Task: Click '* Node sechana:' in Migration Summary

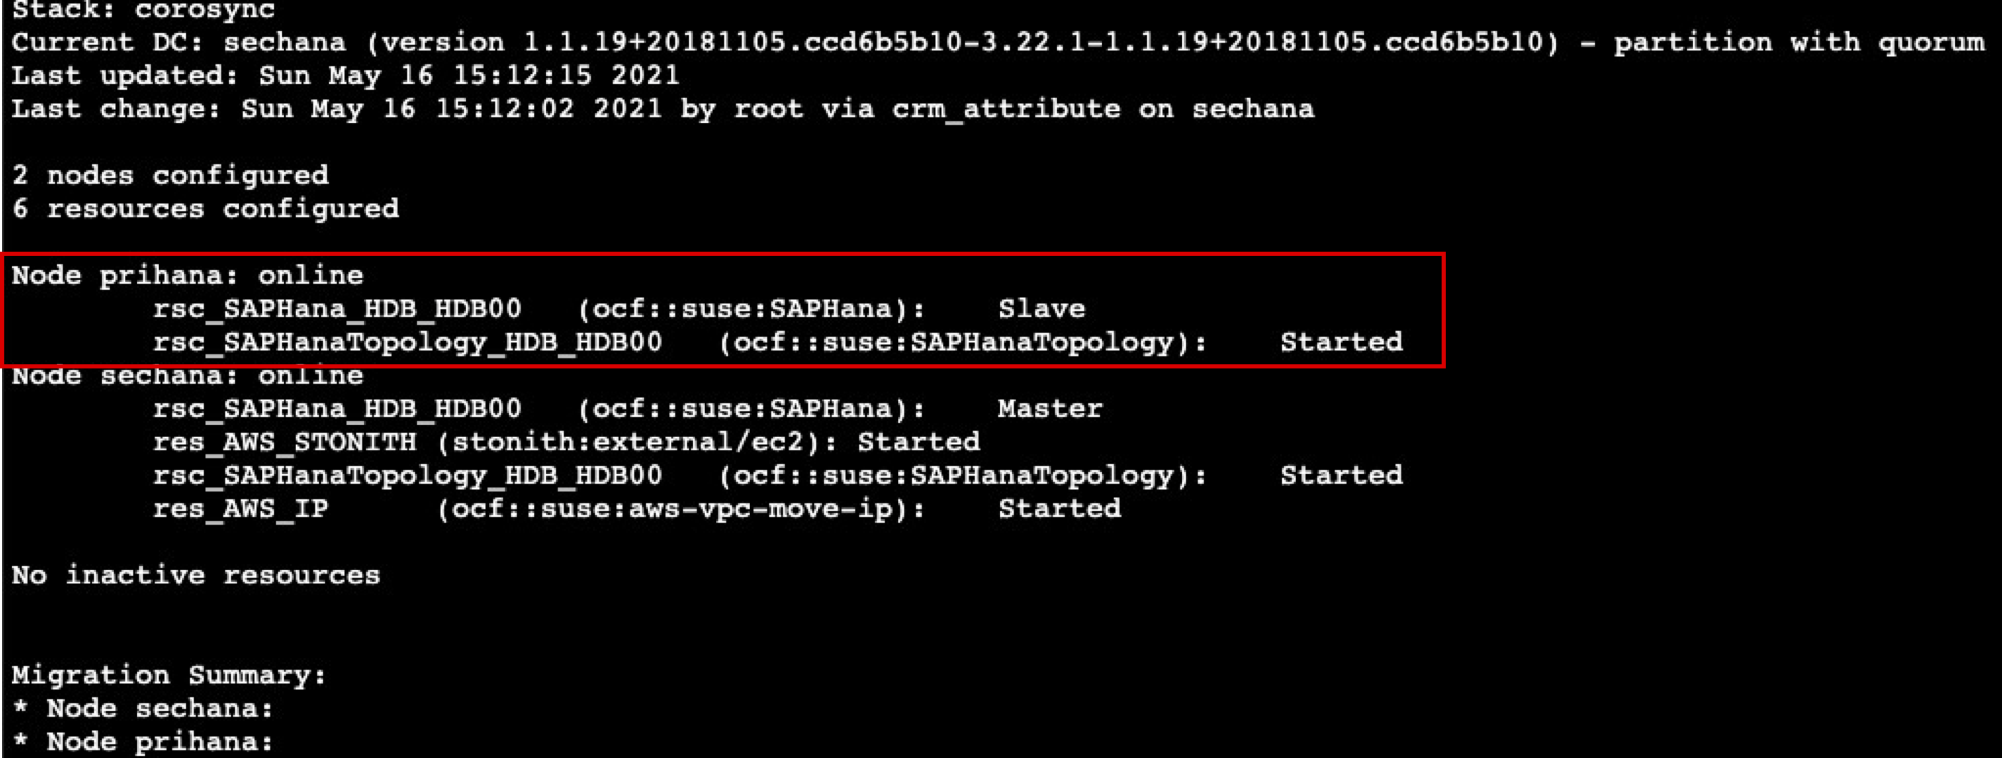Action: (x=142, y=709)
